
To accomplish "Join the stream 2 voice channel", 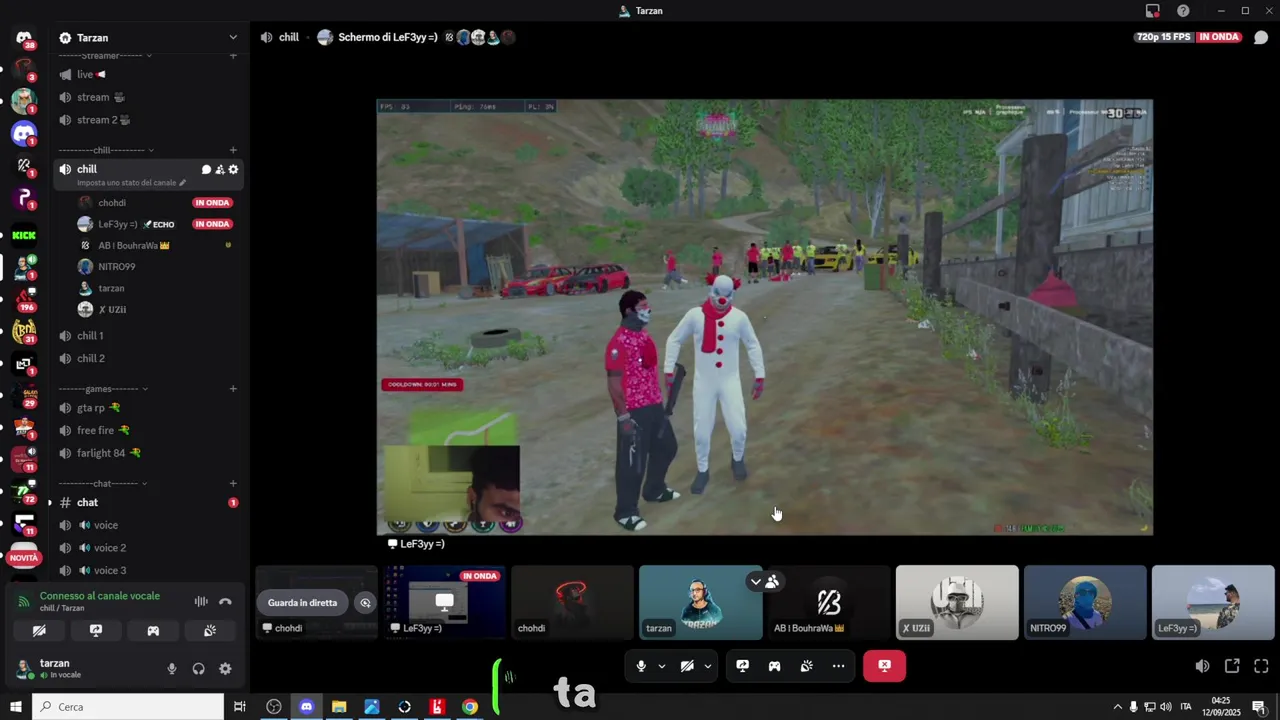I will 148,120.
